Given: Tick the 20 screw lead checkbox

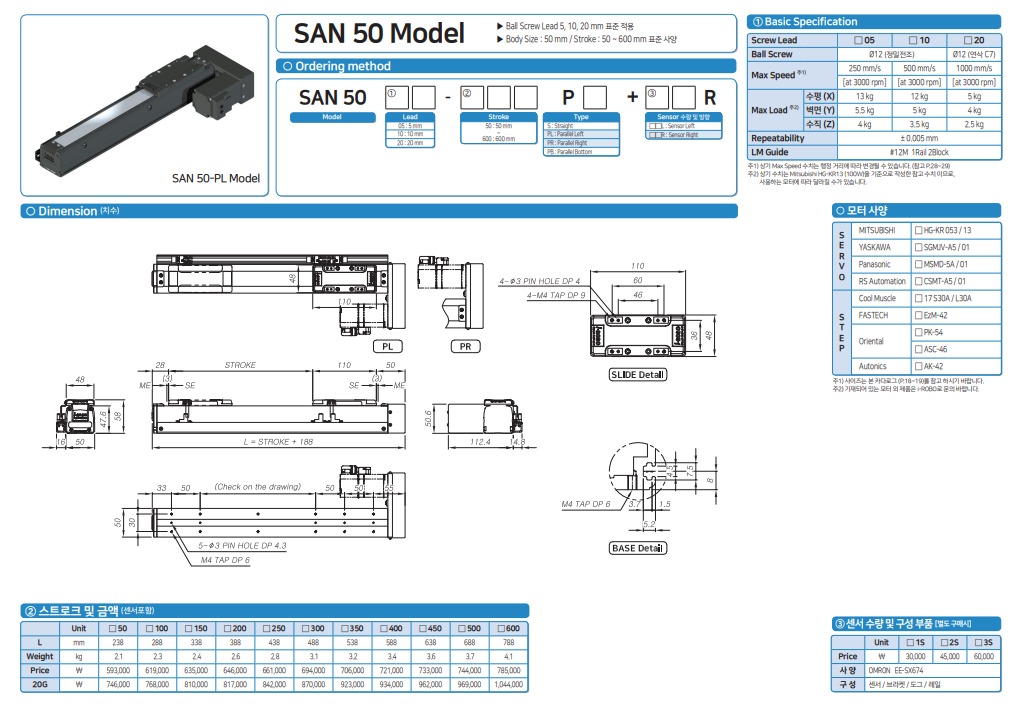Looking at the screenshot, I should (x=968, y=40).
